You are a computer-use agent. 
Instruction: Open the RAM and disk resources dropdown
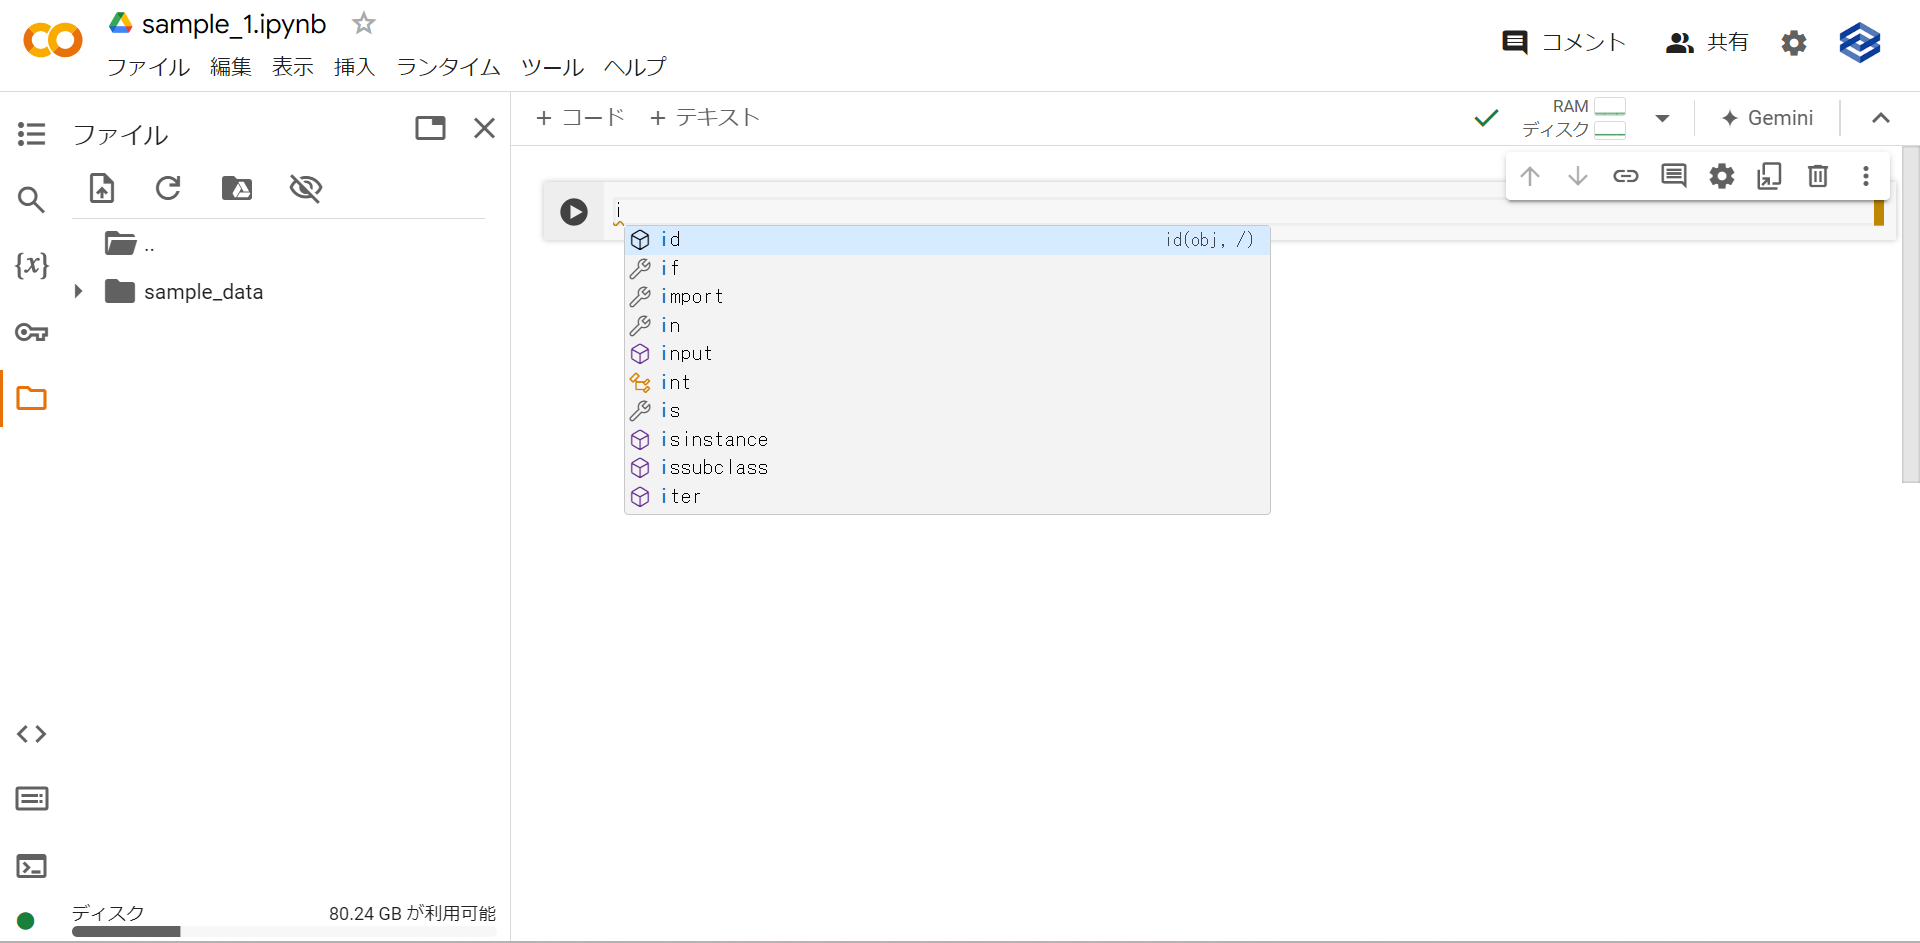(x=1662, y=118)
